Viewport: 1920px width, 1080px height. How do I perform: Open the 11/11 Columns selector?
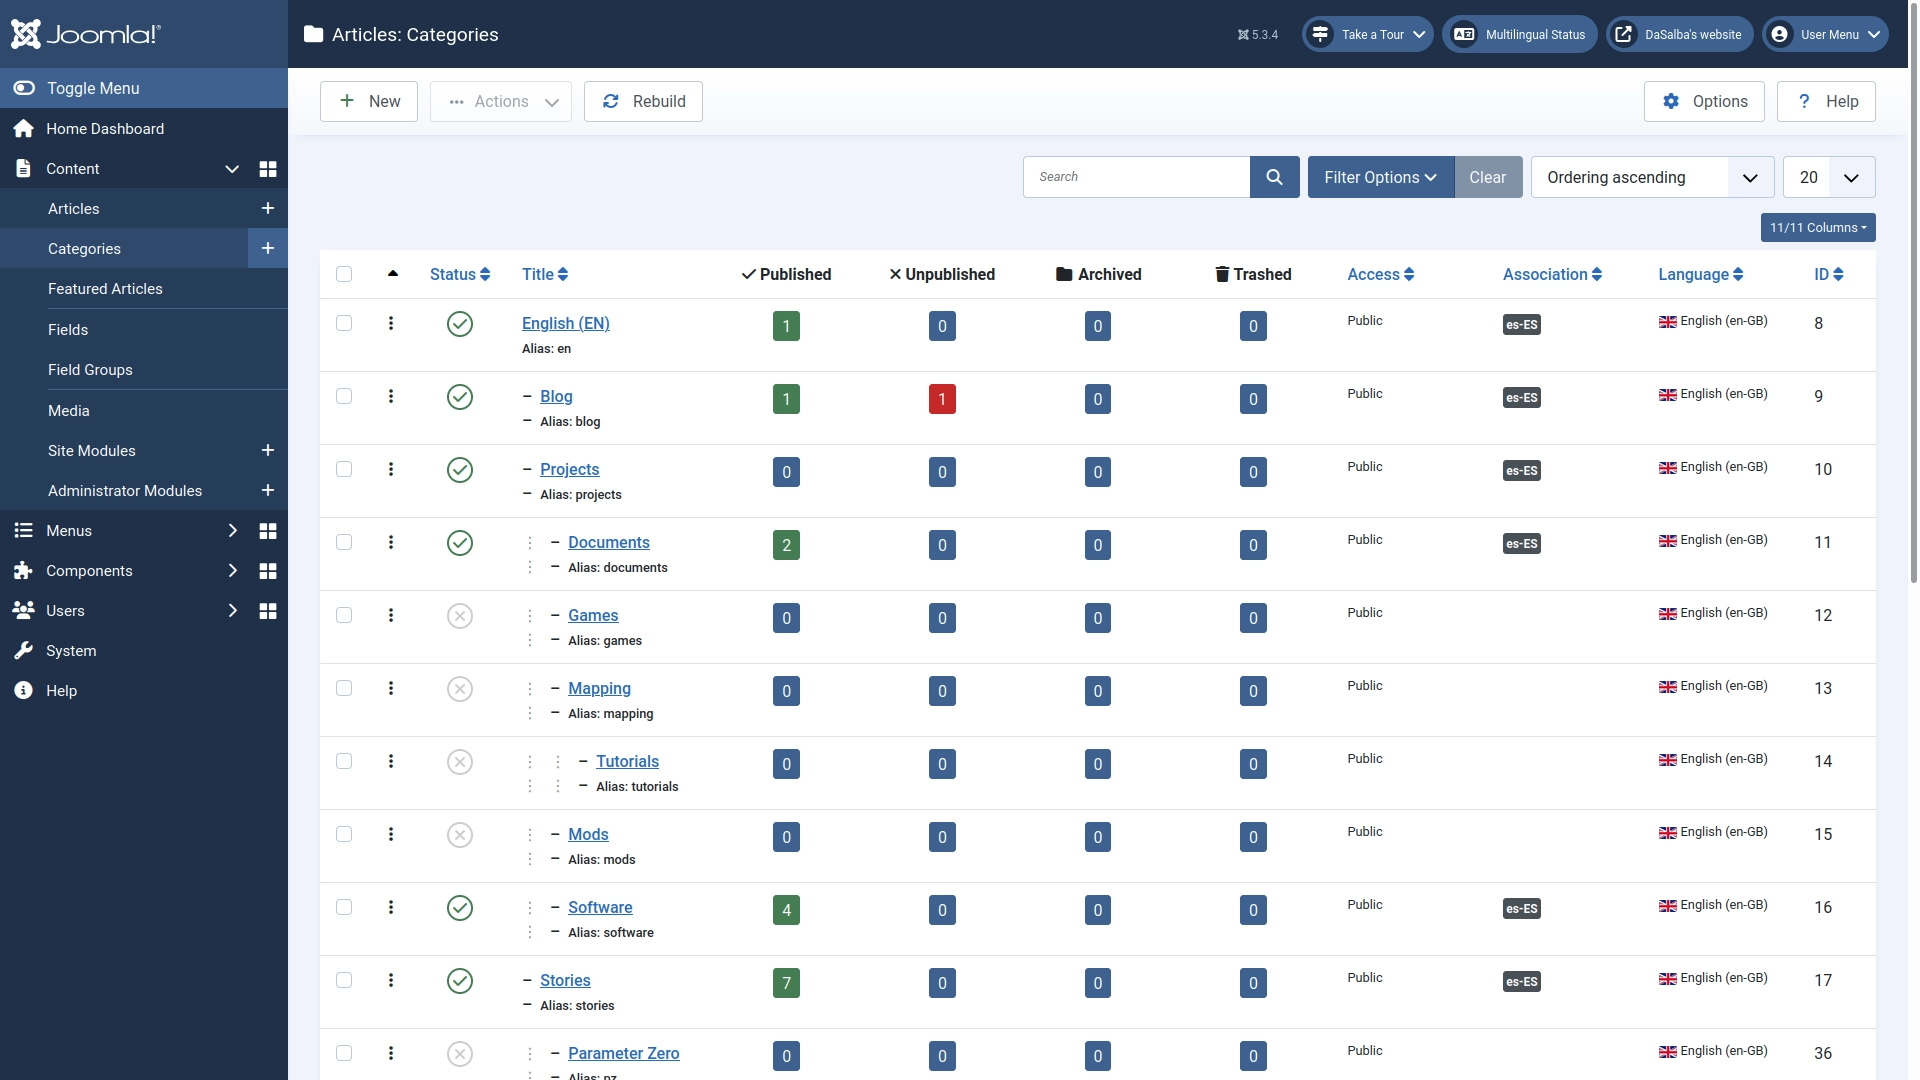[1817, 228]
